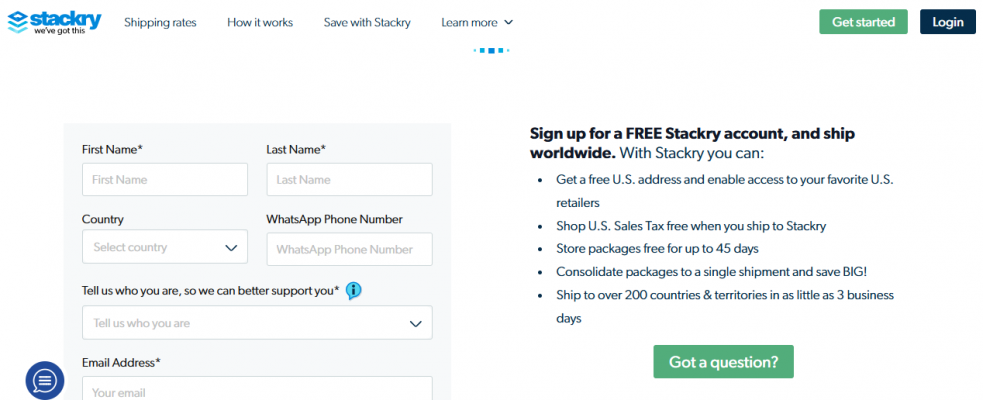This screenshot has height=400, width=983.
Task: Open Save with Stackry link
Action: pyautogui.click(x=367, y=22)
